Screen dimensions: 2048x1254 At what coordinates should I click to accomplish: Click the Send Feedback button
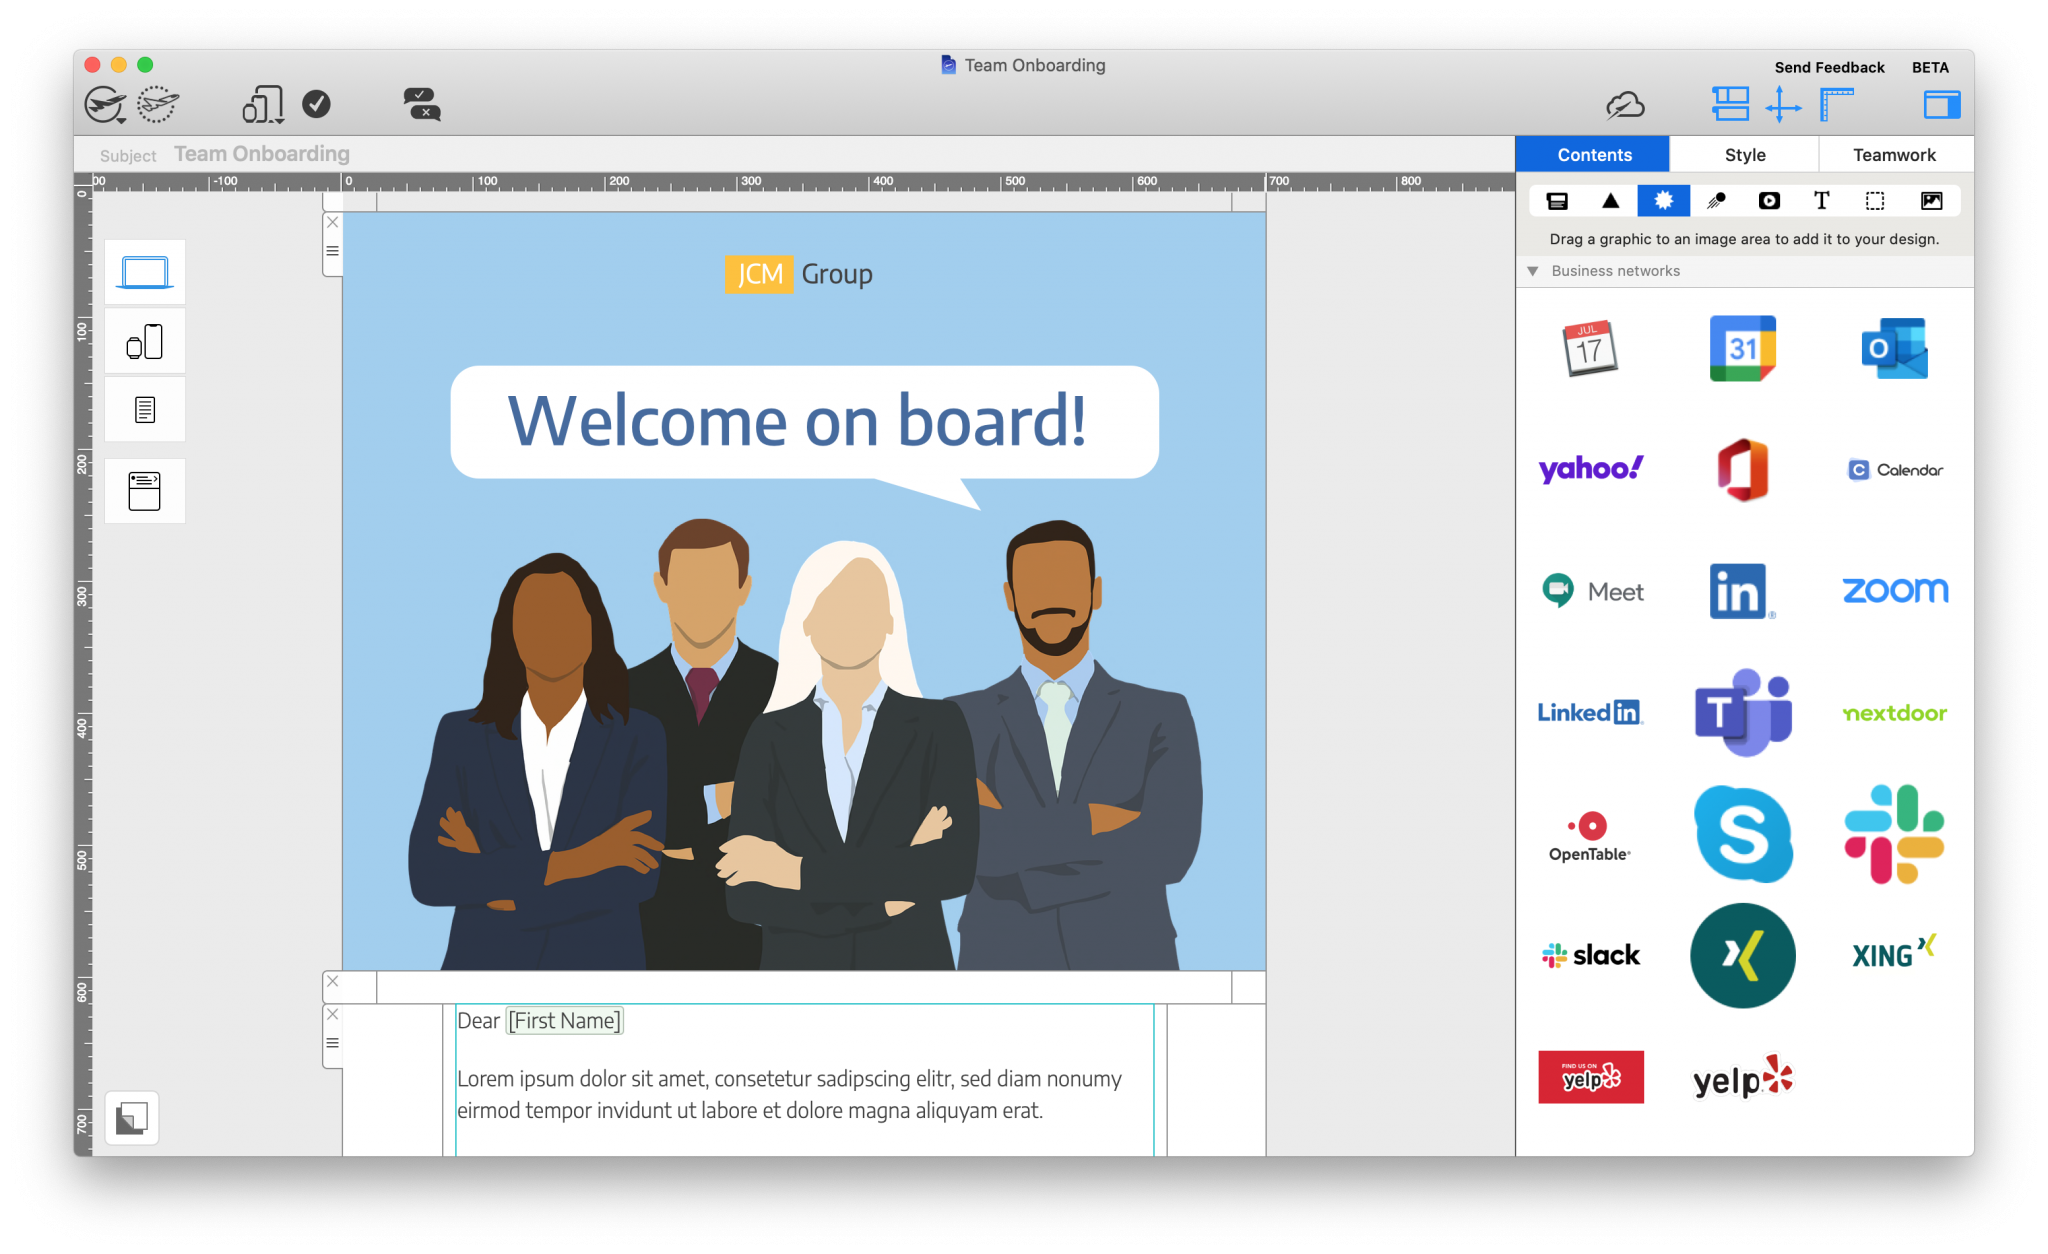[x=1829, y=67]
